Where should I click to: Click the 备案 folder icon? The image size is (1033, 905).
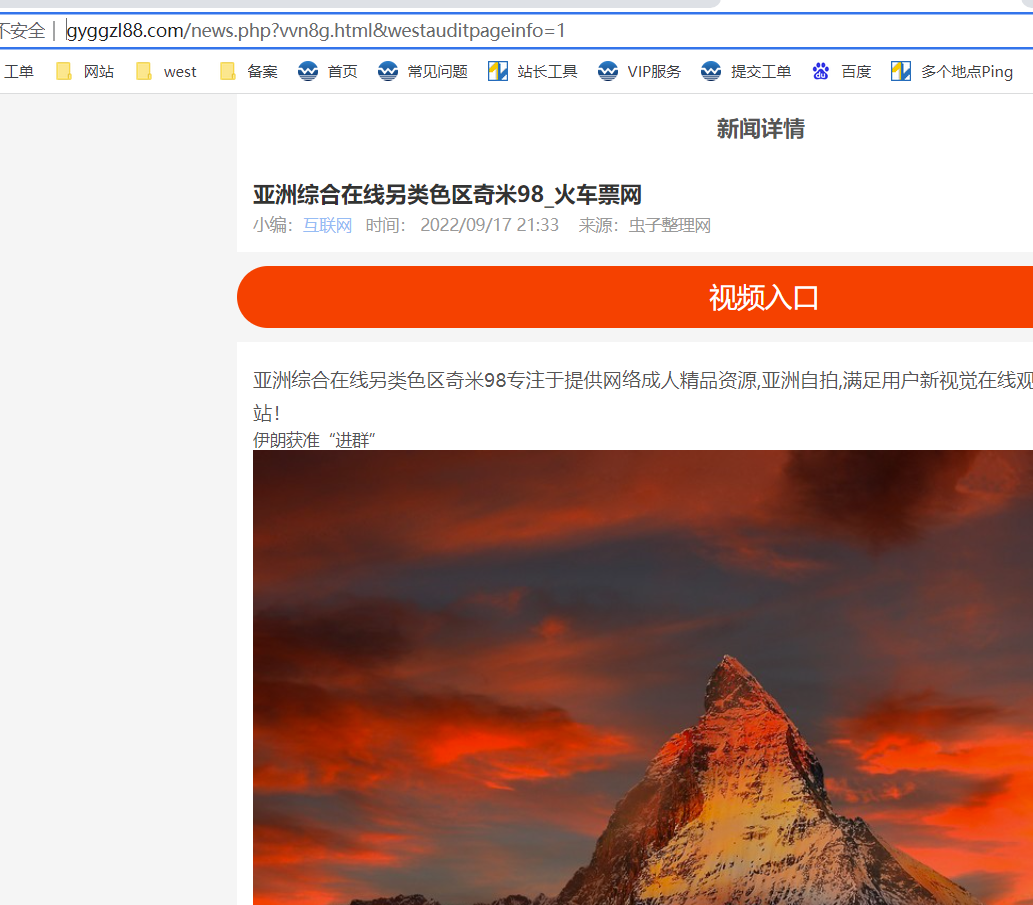(227, 71)
